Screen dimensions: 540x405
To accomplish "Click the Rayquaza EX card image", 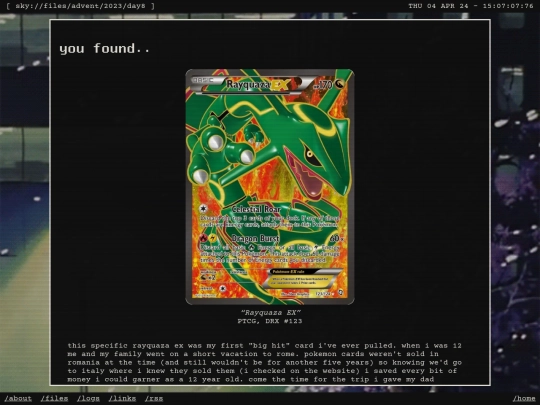I will coord(270,187).
